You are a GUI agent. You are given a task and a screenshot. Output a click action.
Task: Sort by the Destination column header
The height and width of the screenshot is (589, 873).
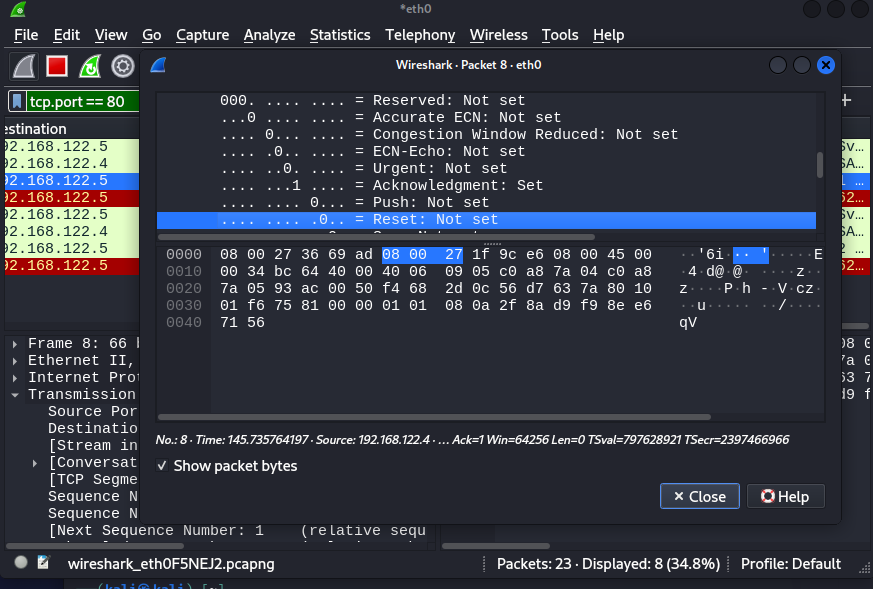(x=72, y=129)
